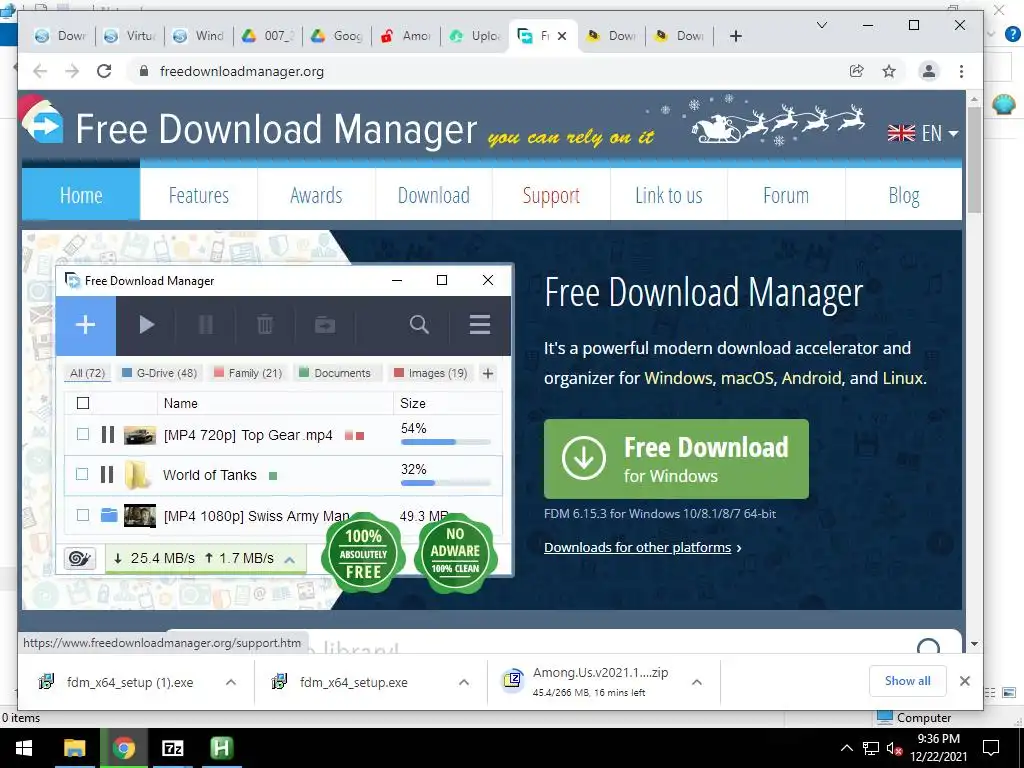Screen dimensions: 1024x768
Task: Open the green H app in taskbar
Action: coord(221,748)
